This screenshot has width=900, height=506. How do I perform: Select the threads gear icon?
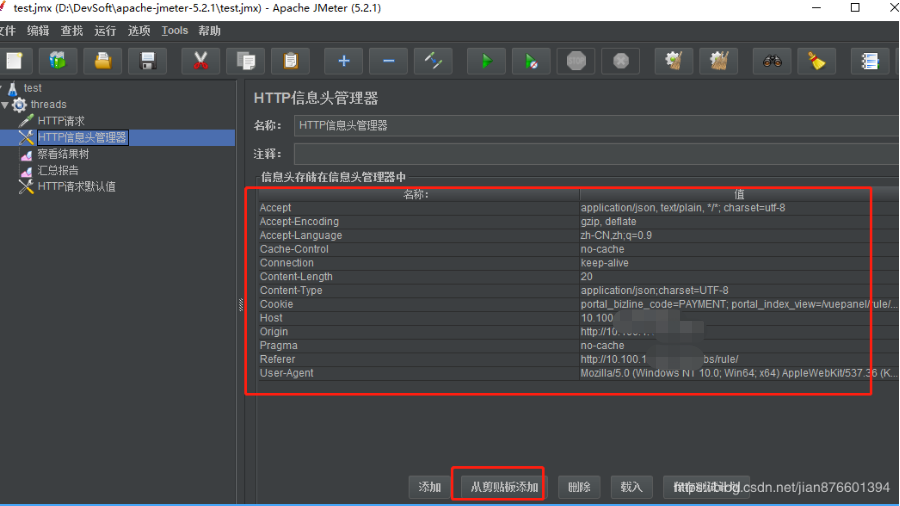pos(20,104)
